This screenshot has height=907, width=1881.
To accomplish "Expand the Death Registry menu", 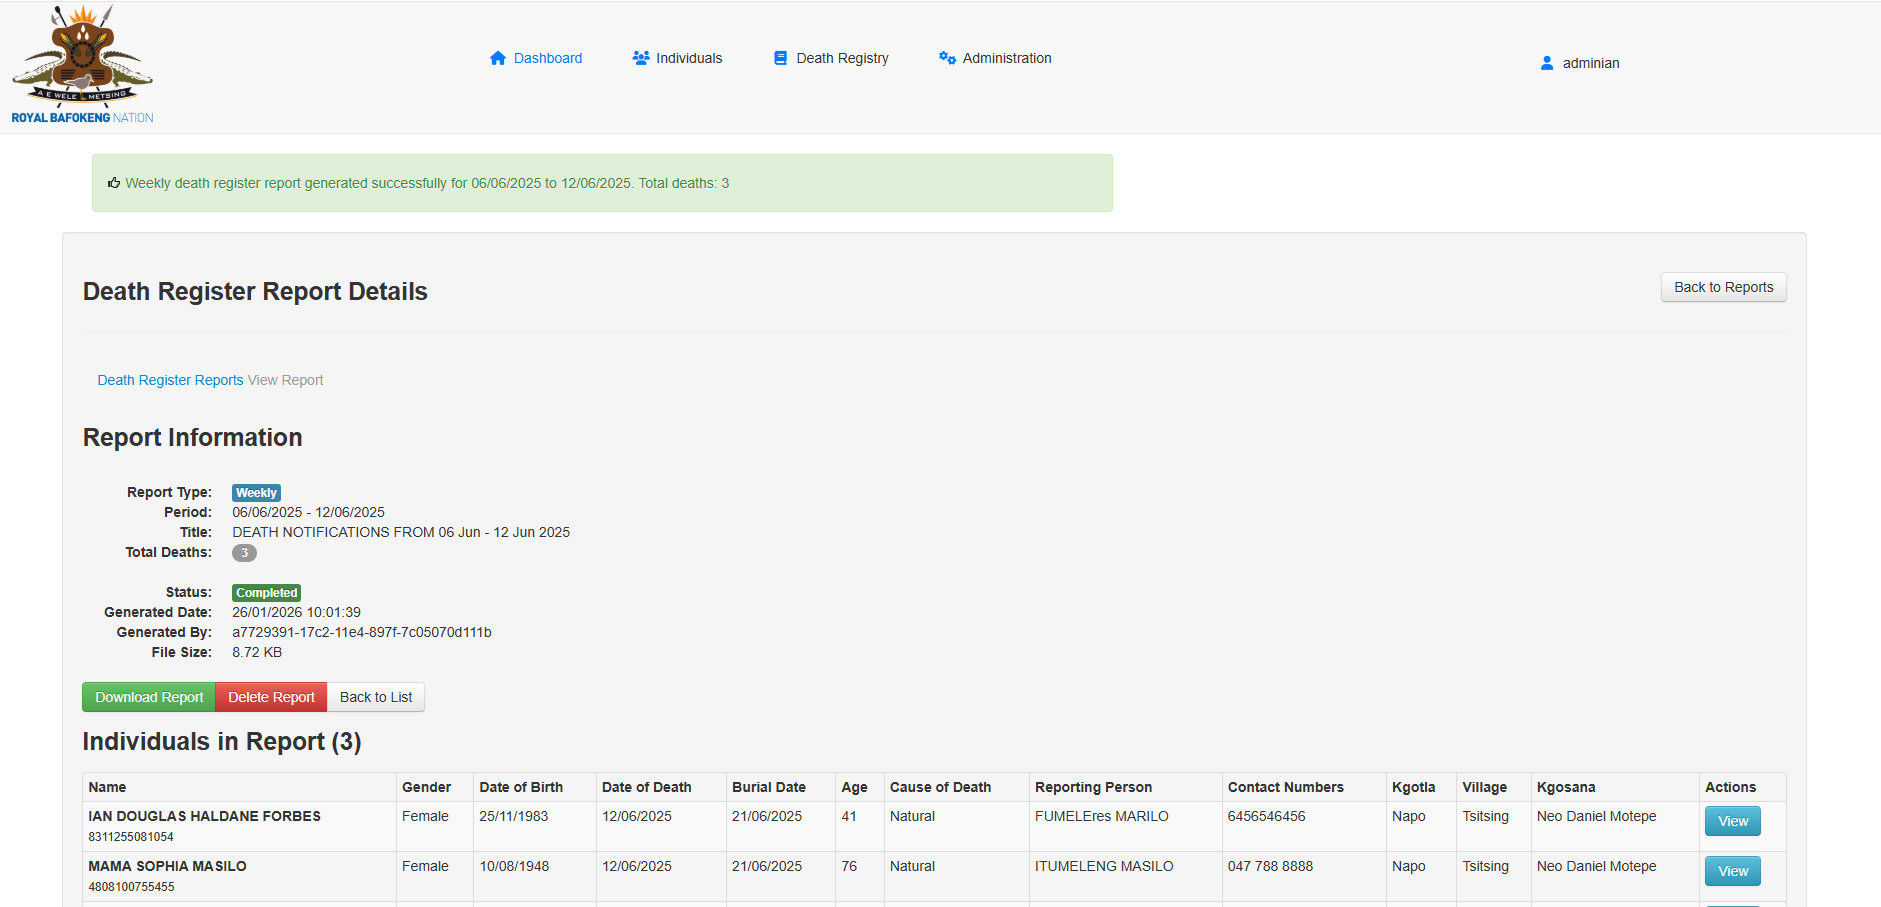I will coord(842,58).
